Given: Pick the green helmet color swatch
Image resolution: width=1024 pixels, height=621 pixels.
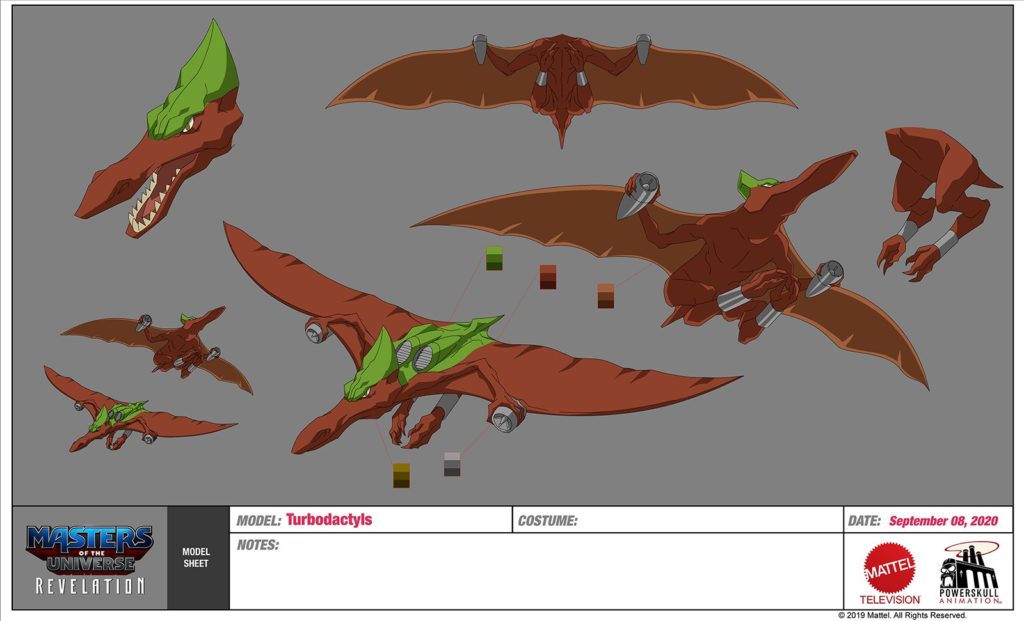Looking at the screenshot, I should [x=495, y=258].
